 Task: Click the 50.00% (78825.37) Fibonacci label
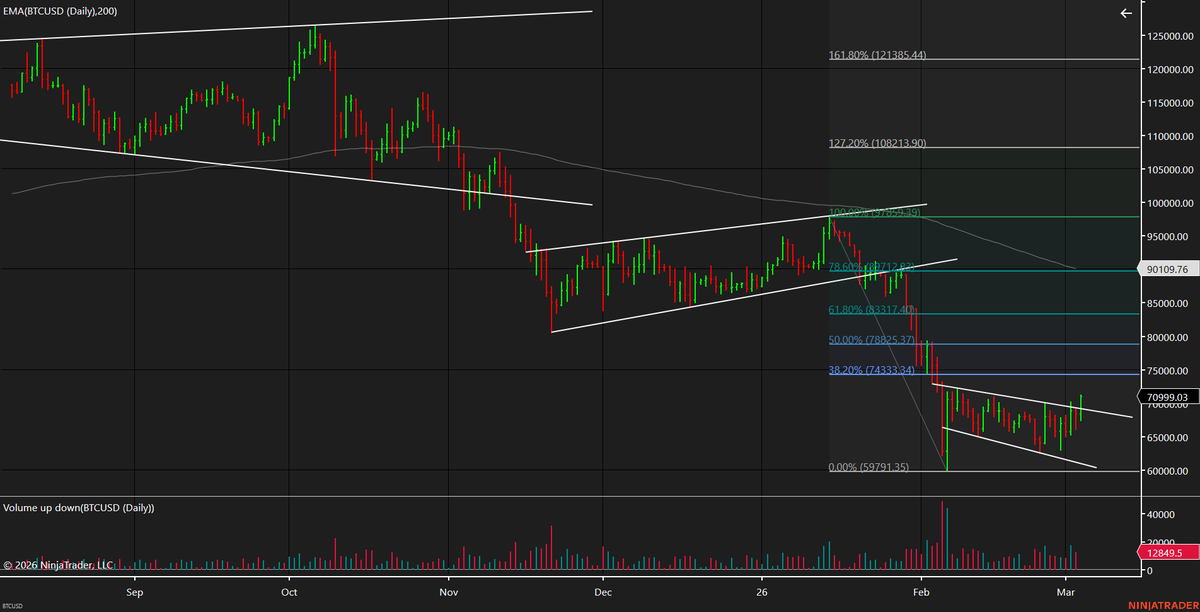coord(872,340)
